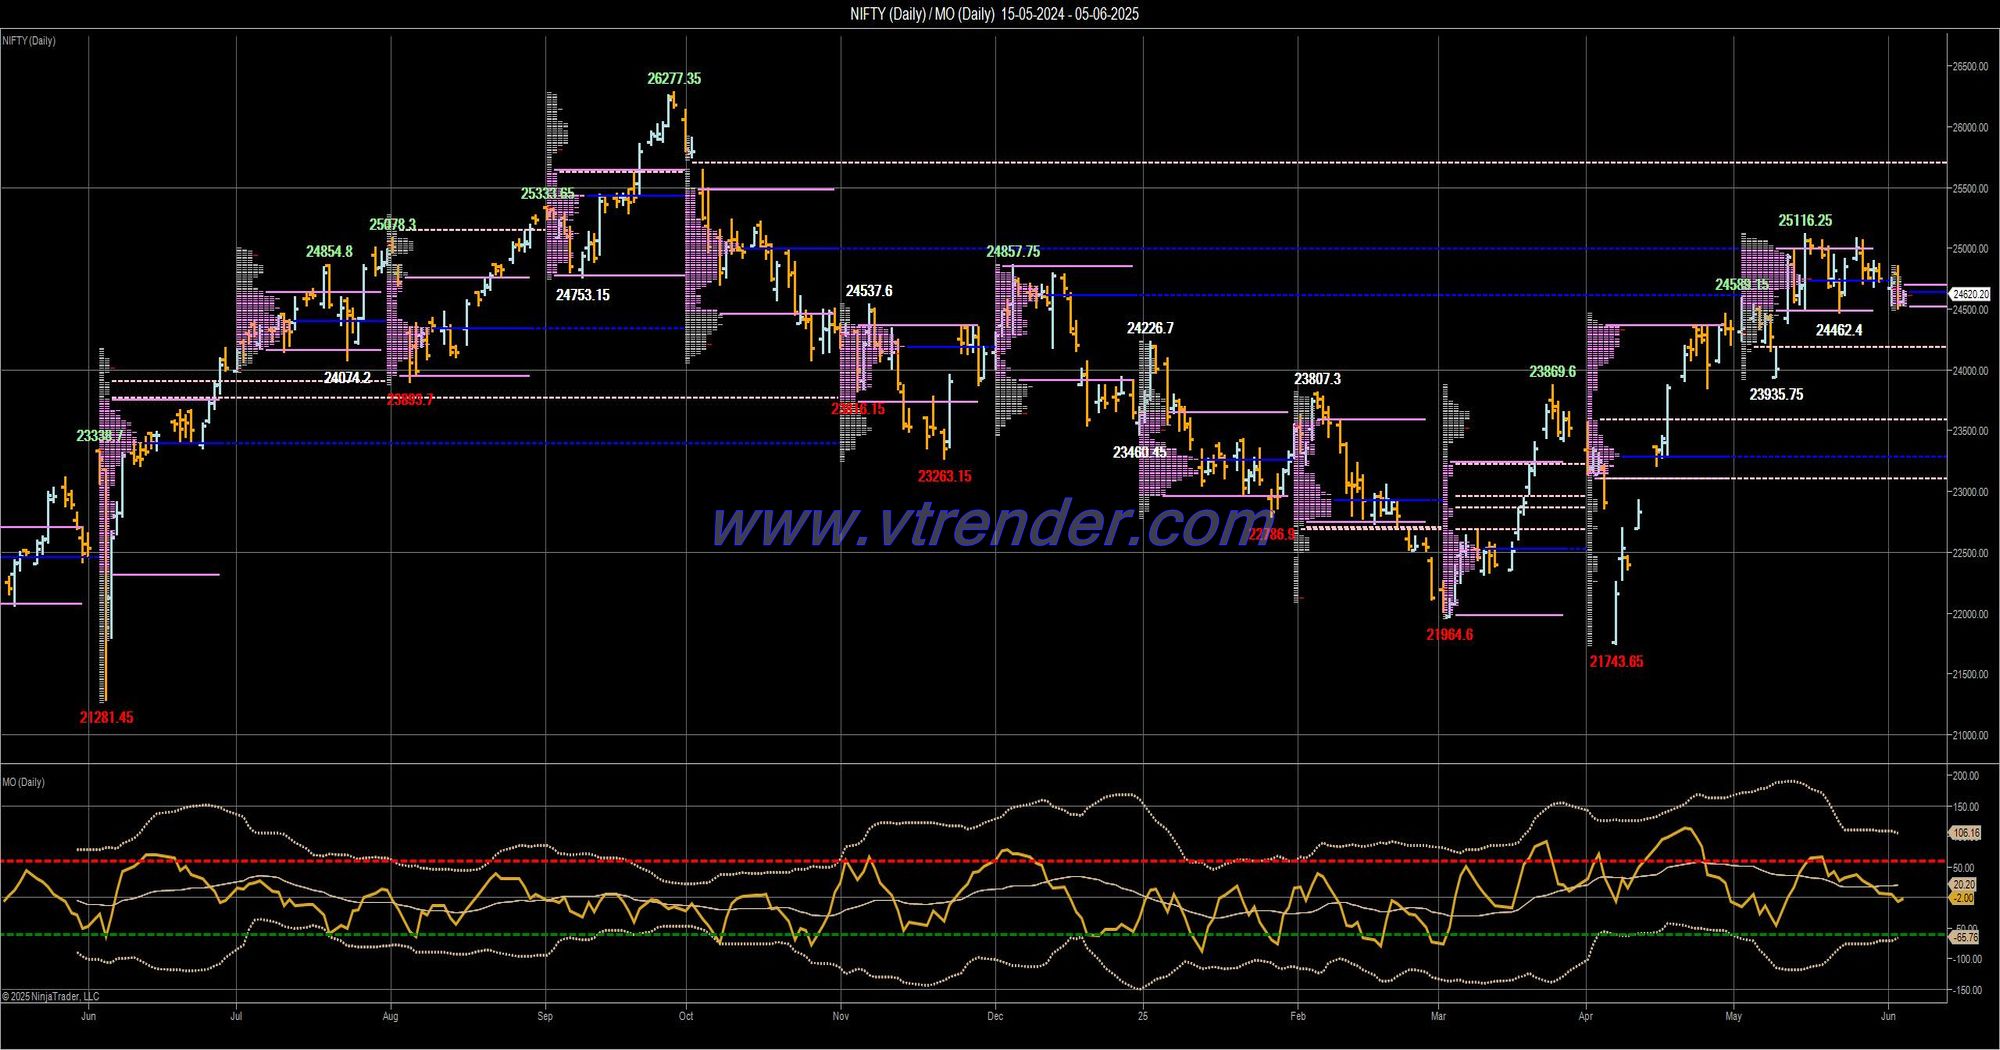Click the Nov date axis label
2000x1050 pixels.
pos(841,1017)
